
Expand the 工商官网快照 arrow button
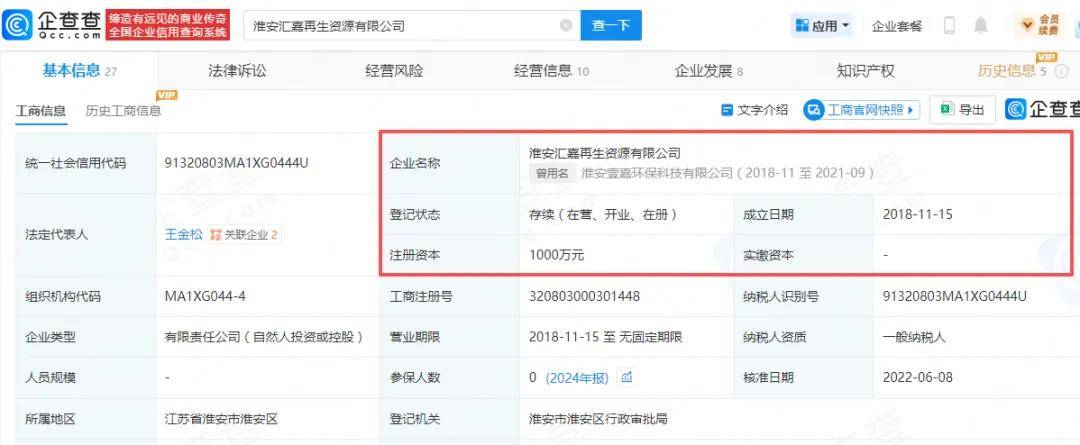coord(911,110)
